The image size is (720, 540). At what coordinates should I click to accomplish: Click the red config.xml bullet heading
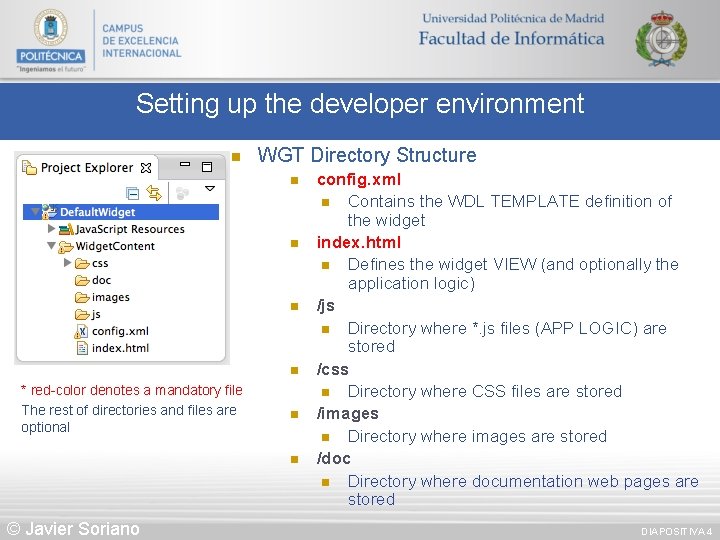(x=359, y=180)
